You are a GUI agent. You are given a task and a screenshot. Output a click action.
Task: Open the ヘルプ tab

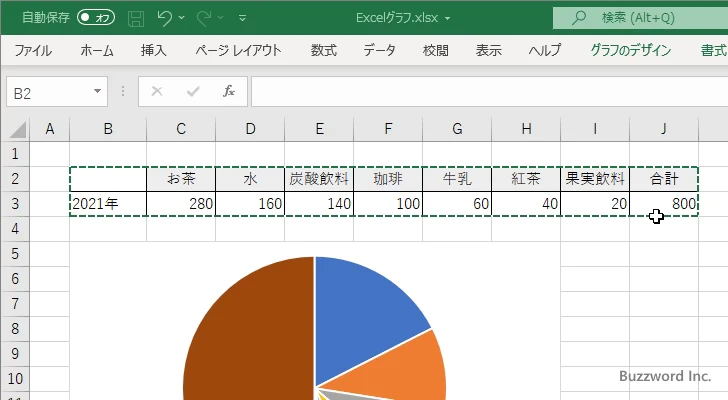click(x=545, y=50)
